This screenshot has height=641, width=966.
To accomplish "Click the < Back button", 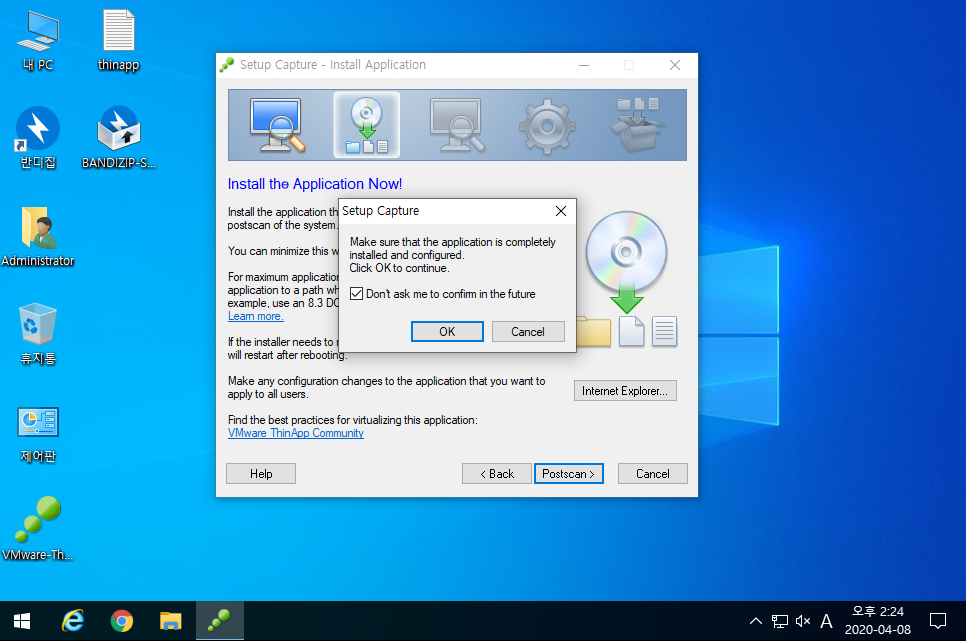I will coord(497,474).
